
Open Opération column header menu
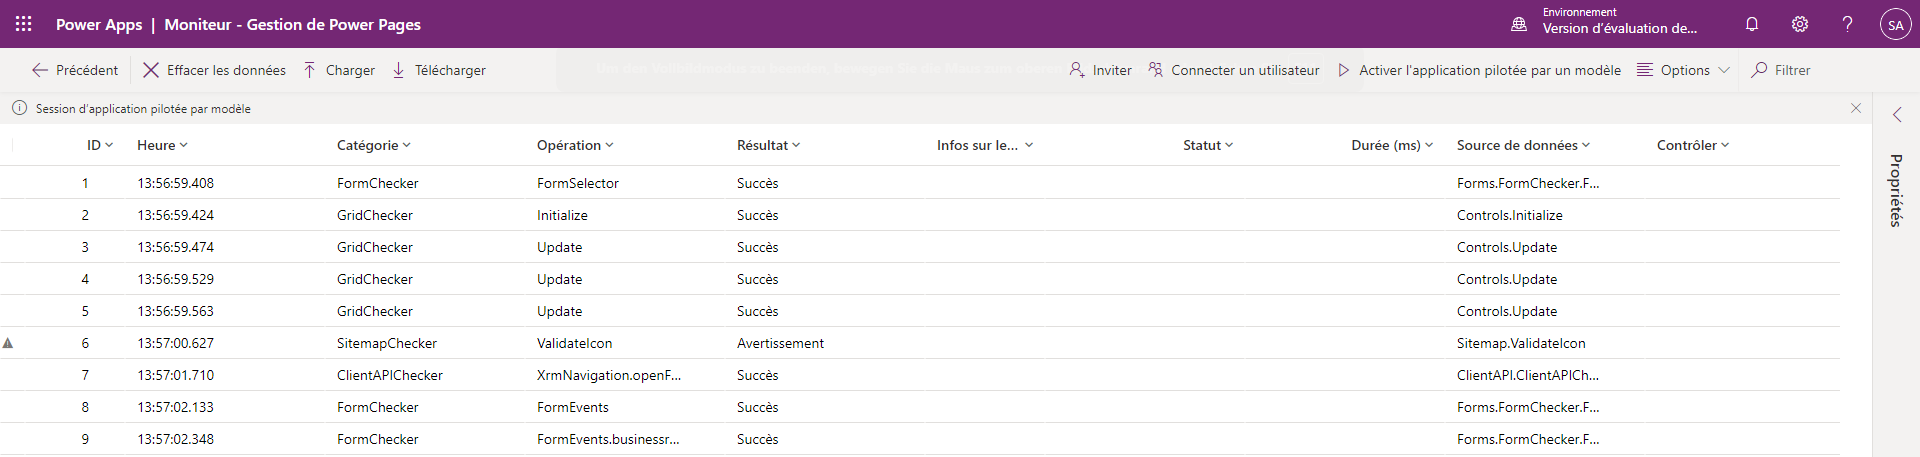(575, 145)
